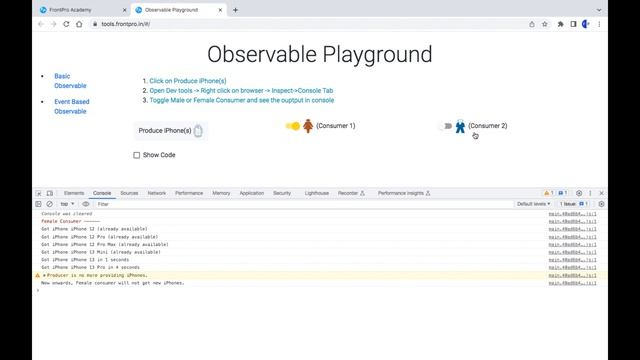The image size is (640, 360).
Task: Select 'Now onwards, Female consumer' log line
Action: coord(113,282)
